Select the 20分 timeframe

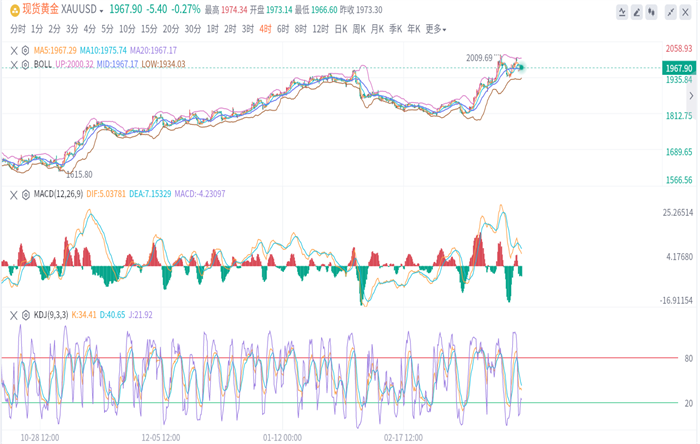click(x=171, y=29)
